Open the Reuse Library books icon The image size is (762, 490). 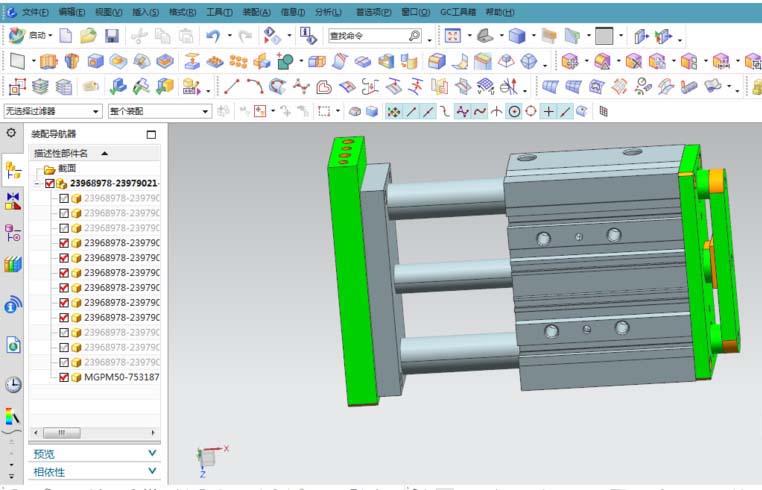[13, 264]
